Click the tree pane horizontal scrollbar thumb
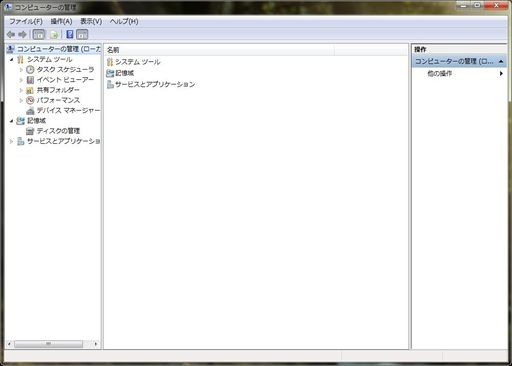Viewport: 512px width, 366px height. click(x=49, y=344)
